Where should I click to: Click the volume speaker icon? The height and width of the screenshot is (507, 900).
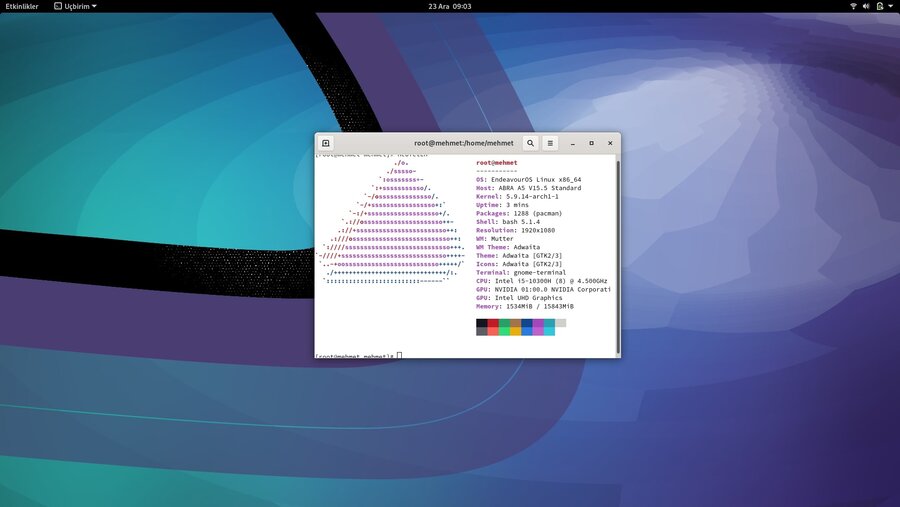pos(866,6)
